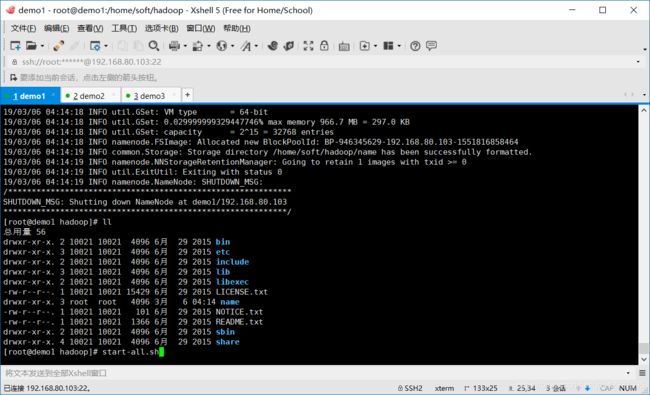The height and width of the screenshot is (395, 650).
Task: Click the Paste toolbar icon
Action: point(138,46)
